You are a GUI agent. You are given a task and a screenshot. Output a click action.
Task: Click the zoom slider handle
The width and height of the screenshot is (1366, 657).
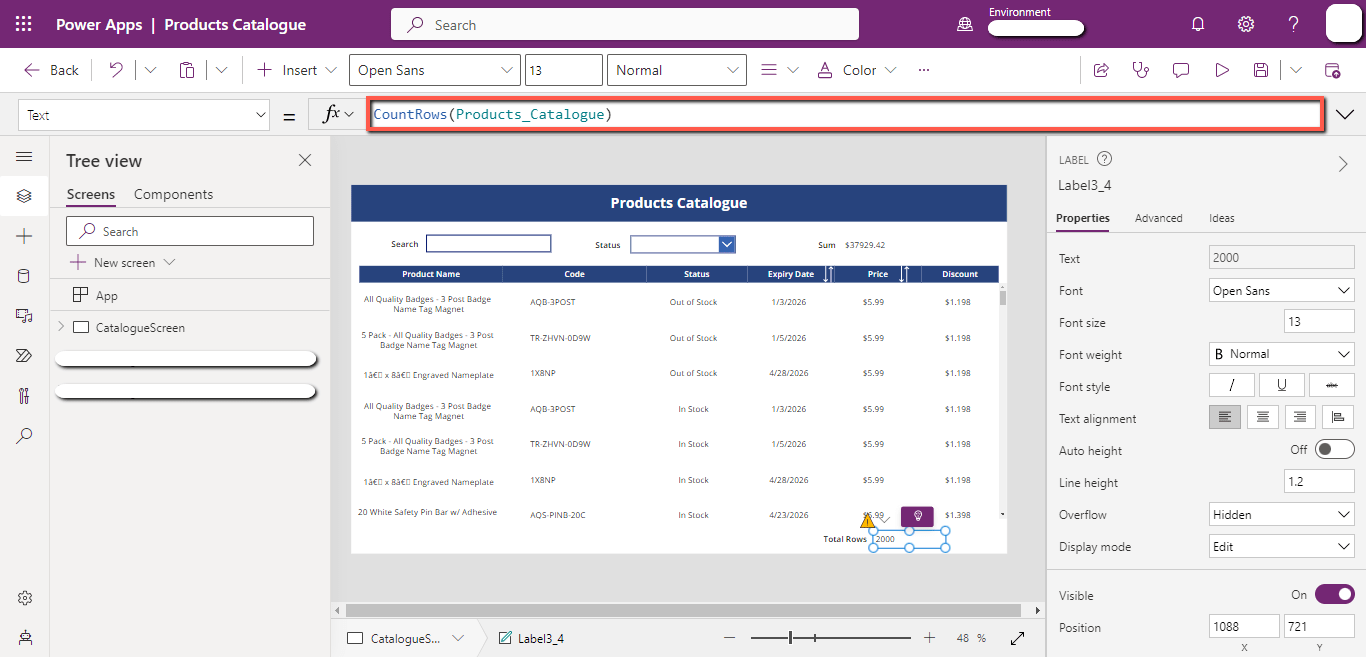point(790,638)
